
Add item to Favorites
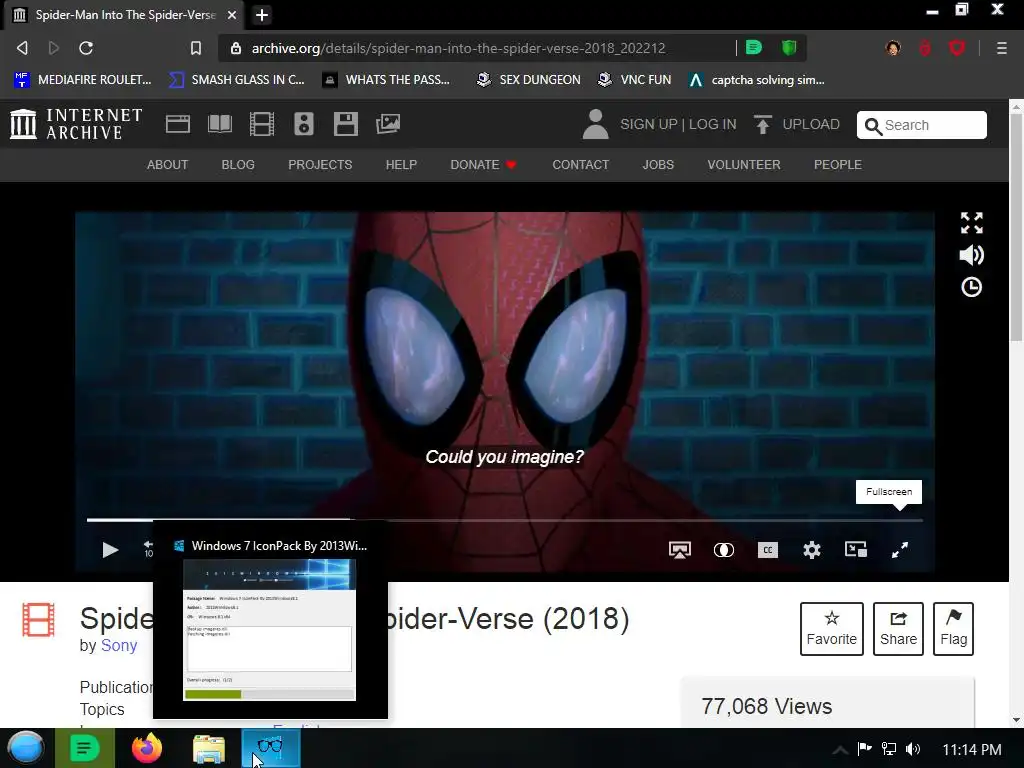[x=831, y=629]
